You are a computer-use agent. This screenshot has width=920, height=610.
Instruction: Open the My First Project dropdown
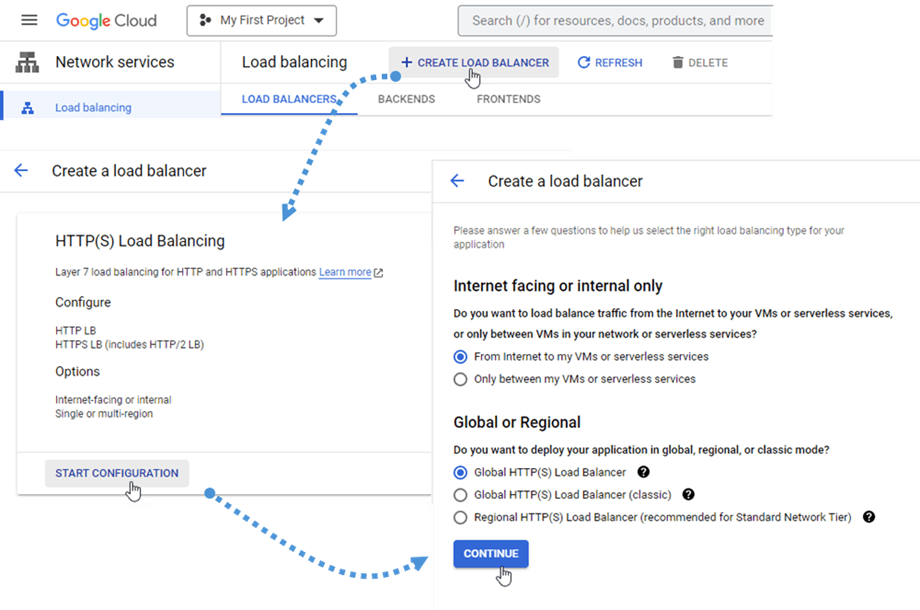coord(261,20)
